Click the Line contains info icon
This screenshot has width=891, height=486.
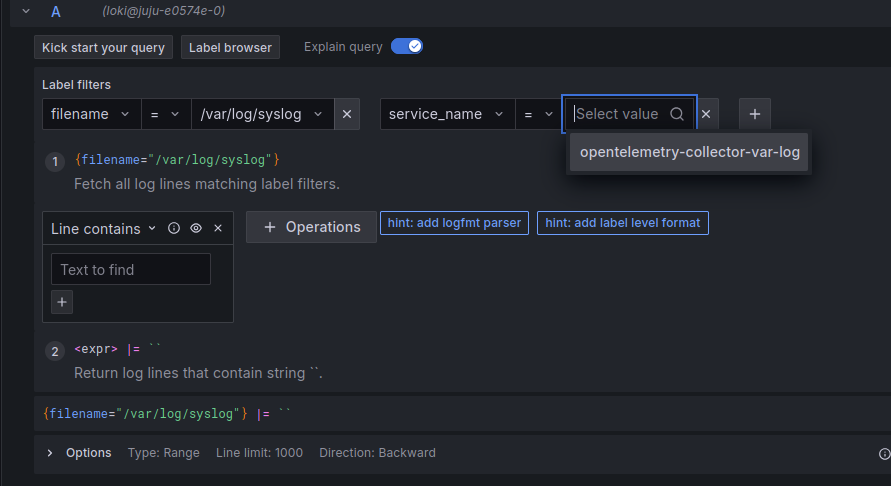click(174, 229)
